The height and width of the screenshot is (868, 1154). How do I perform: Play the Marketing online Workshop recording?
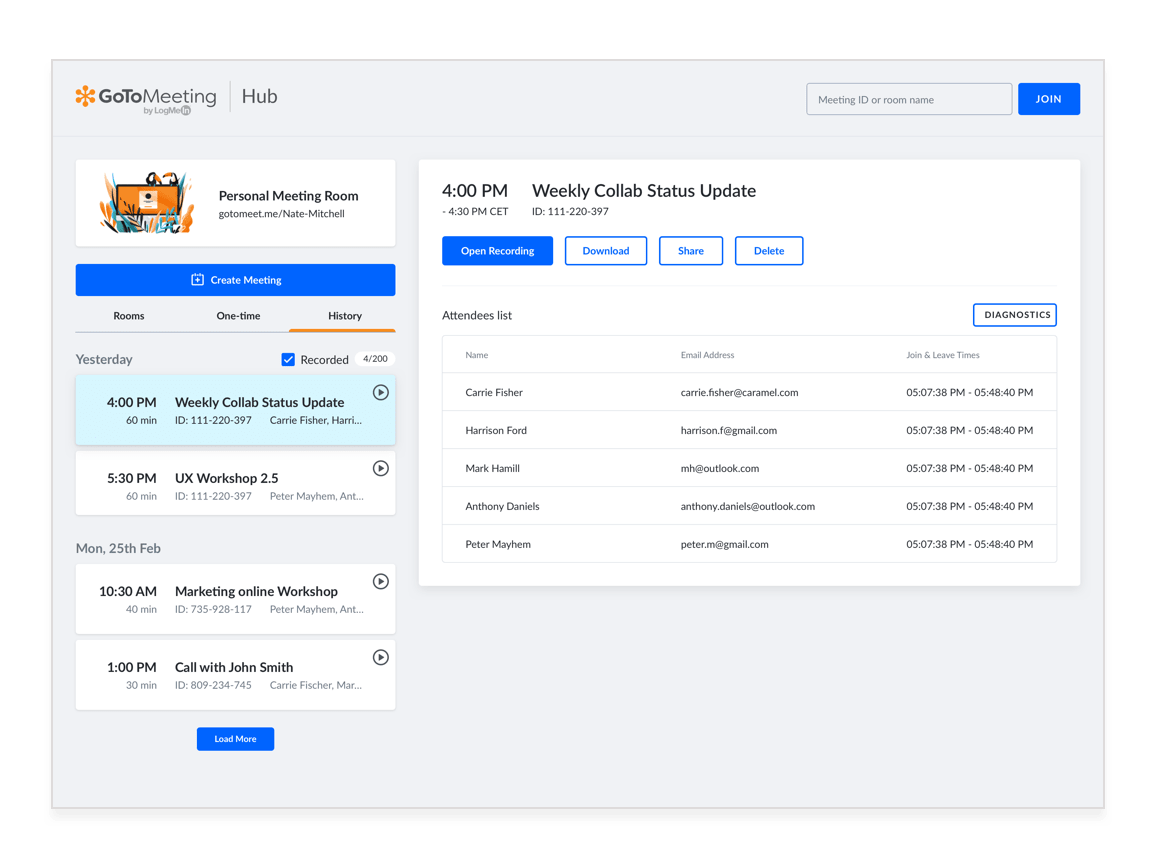[x=380, y=581]
